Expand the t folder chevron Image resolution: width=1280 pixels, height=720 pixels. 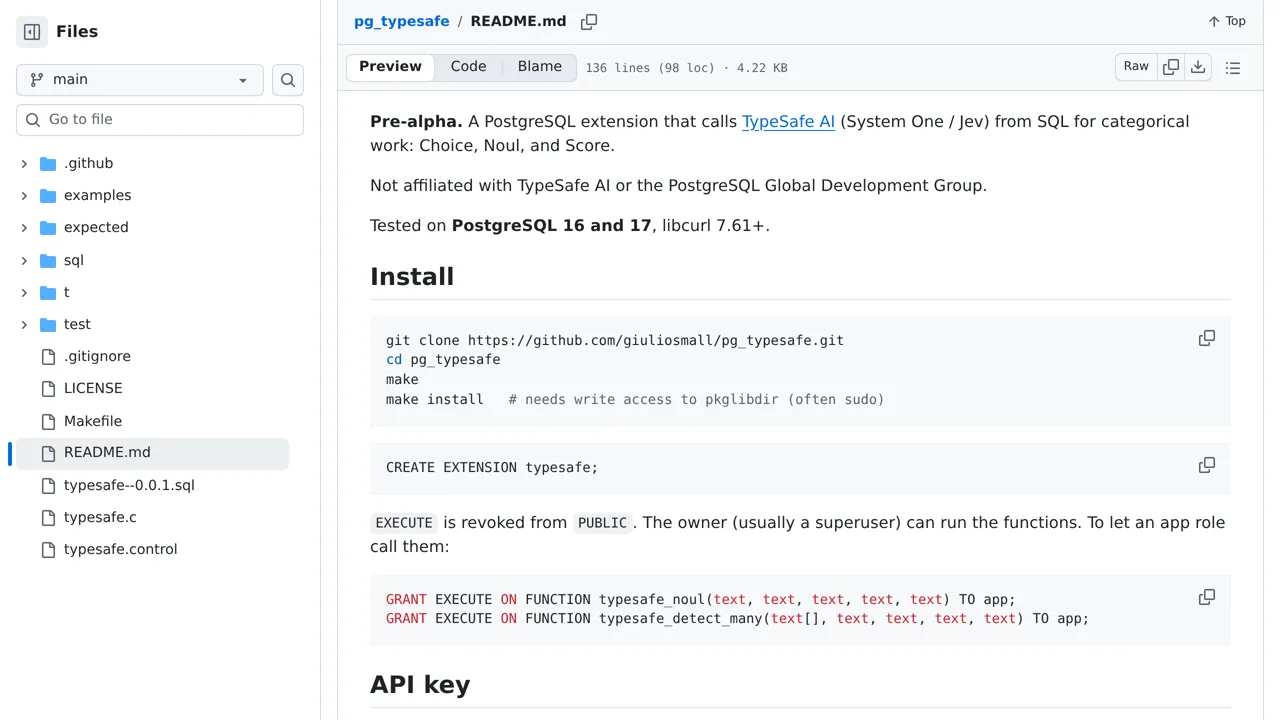(x=24, y=292)
